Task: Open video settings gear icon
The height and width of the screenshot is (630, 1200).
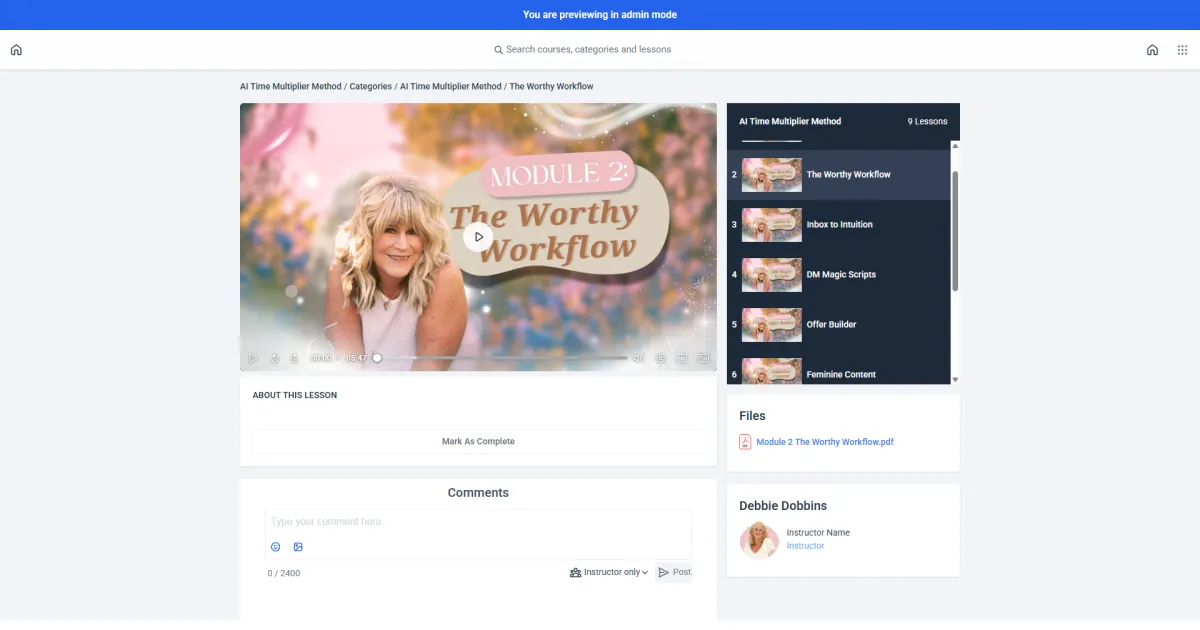Action: click(x=660, y=358)
